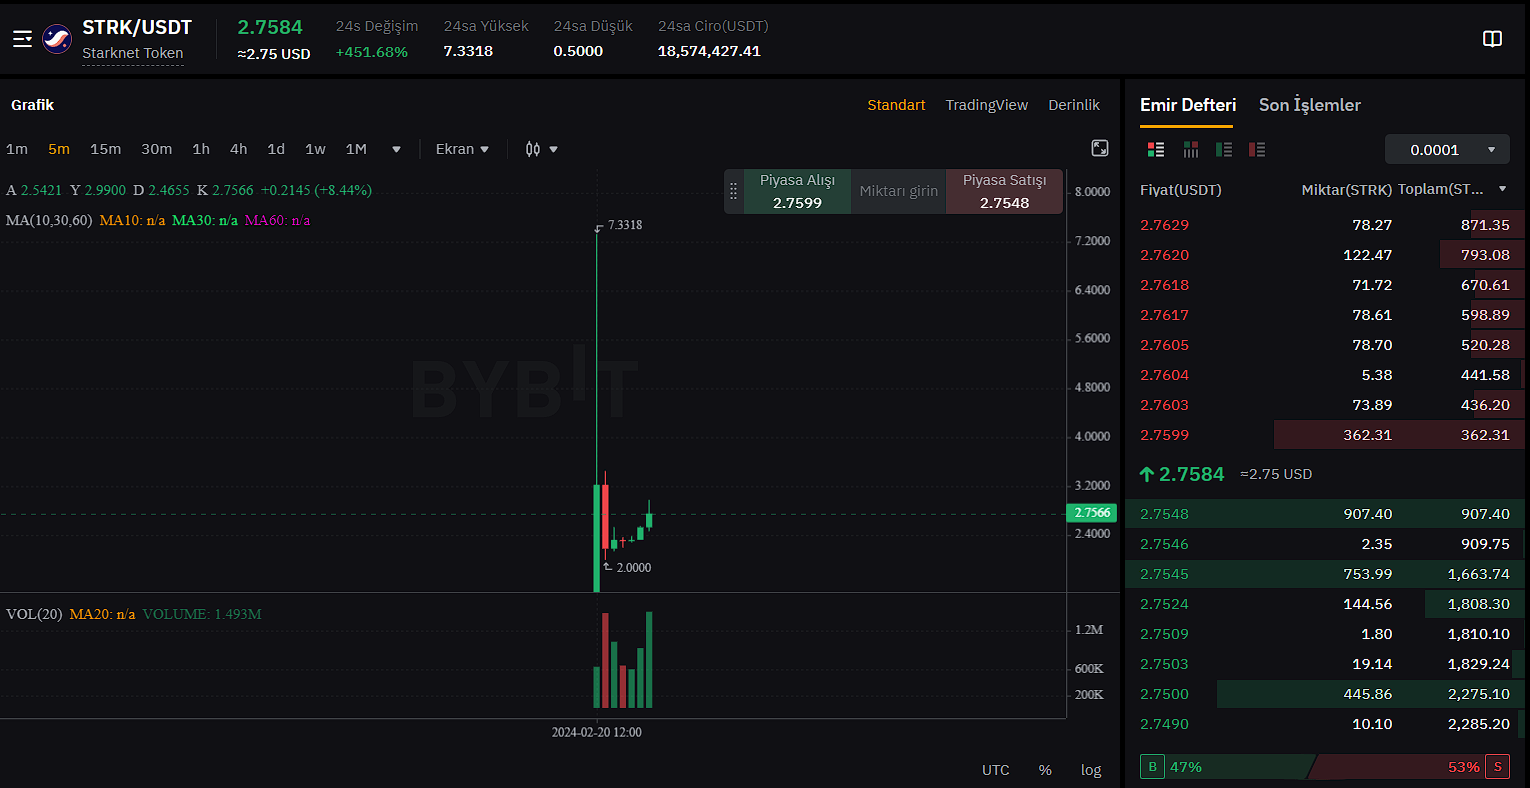Viewport: 1530px width, 788px height.
Task: Click Piyasa Satışı sell button at 2.7548
Action: [x=1004, y=191]
